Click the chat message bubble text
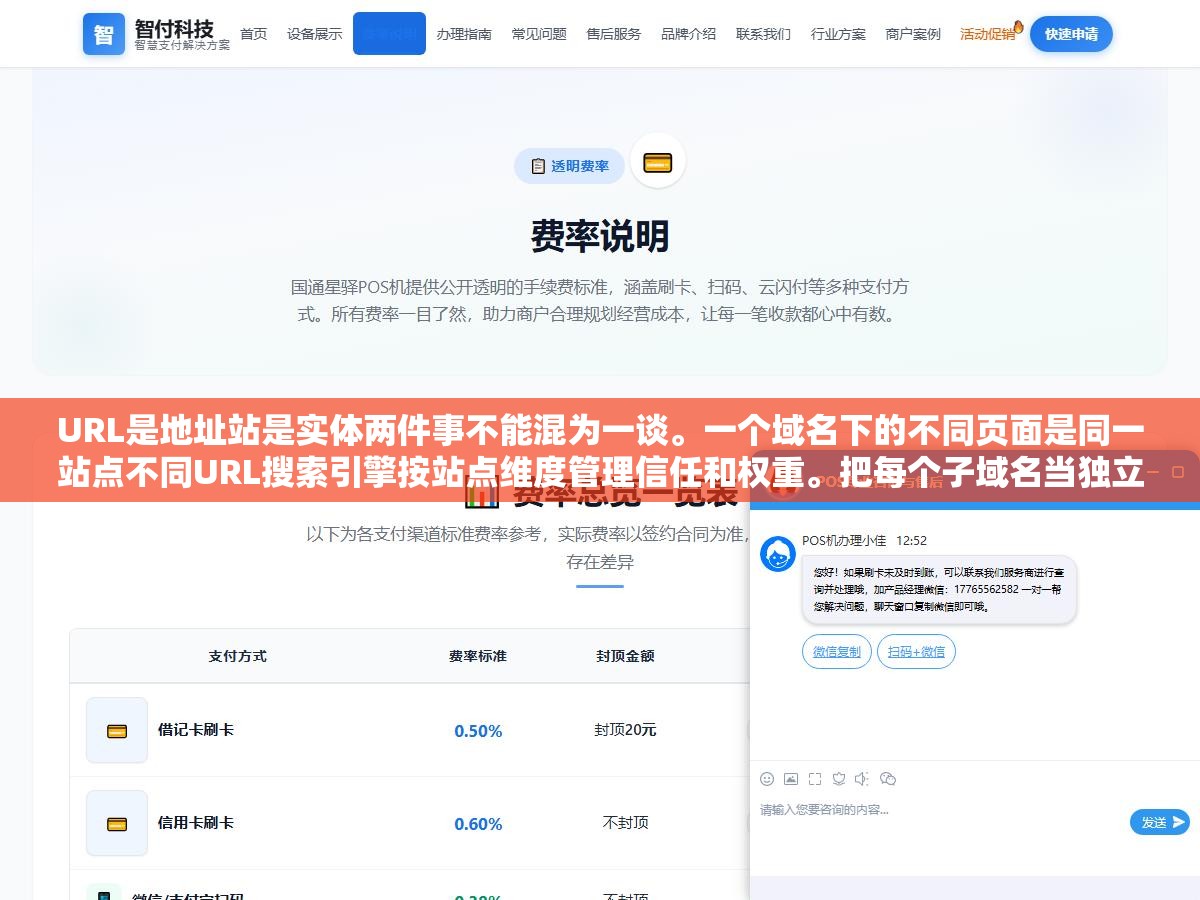The image size is (1200, 900). (x=939, y=589)
